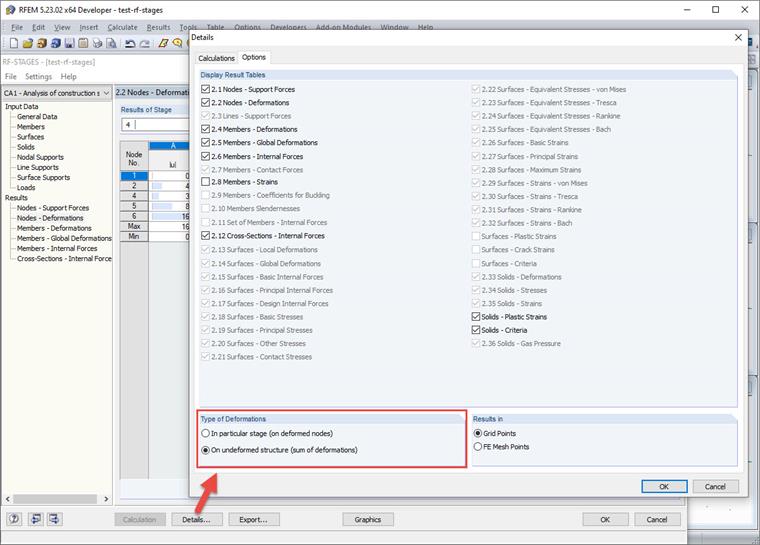Open the File menu in RFEM menu bar
The image size is (760, 545).
pos(17,28)
